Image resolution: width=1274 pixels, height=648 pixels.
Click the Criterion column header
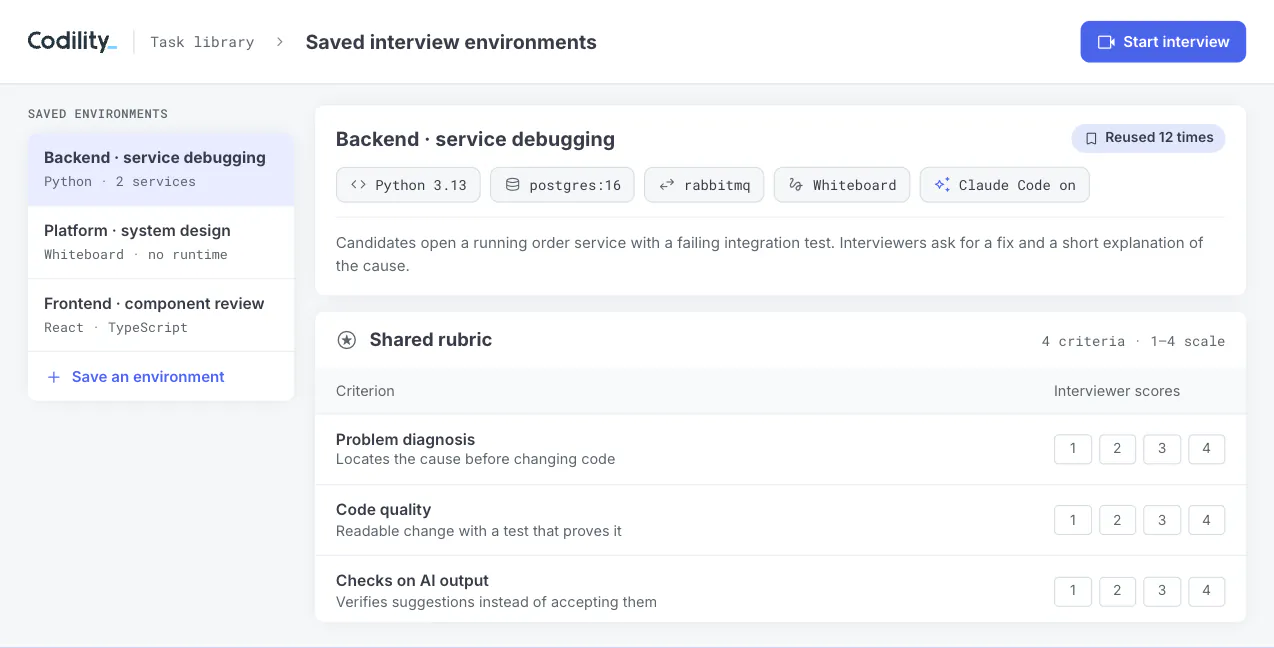click(x=365, y=391)
